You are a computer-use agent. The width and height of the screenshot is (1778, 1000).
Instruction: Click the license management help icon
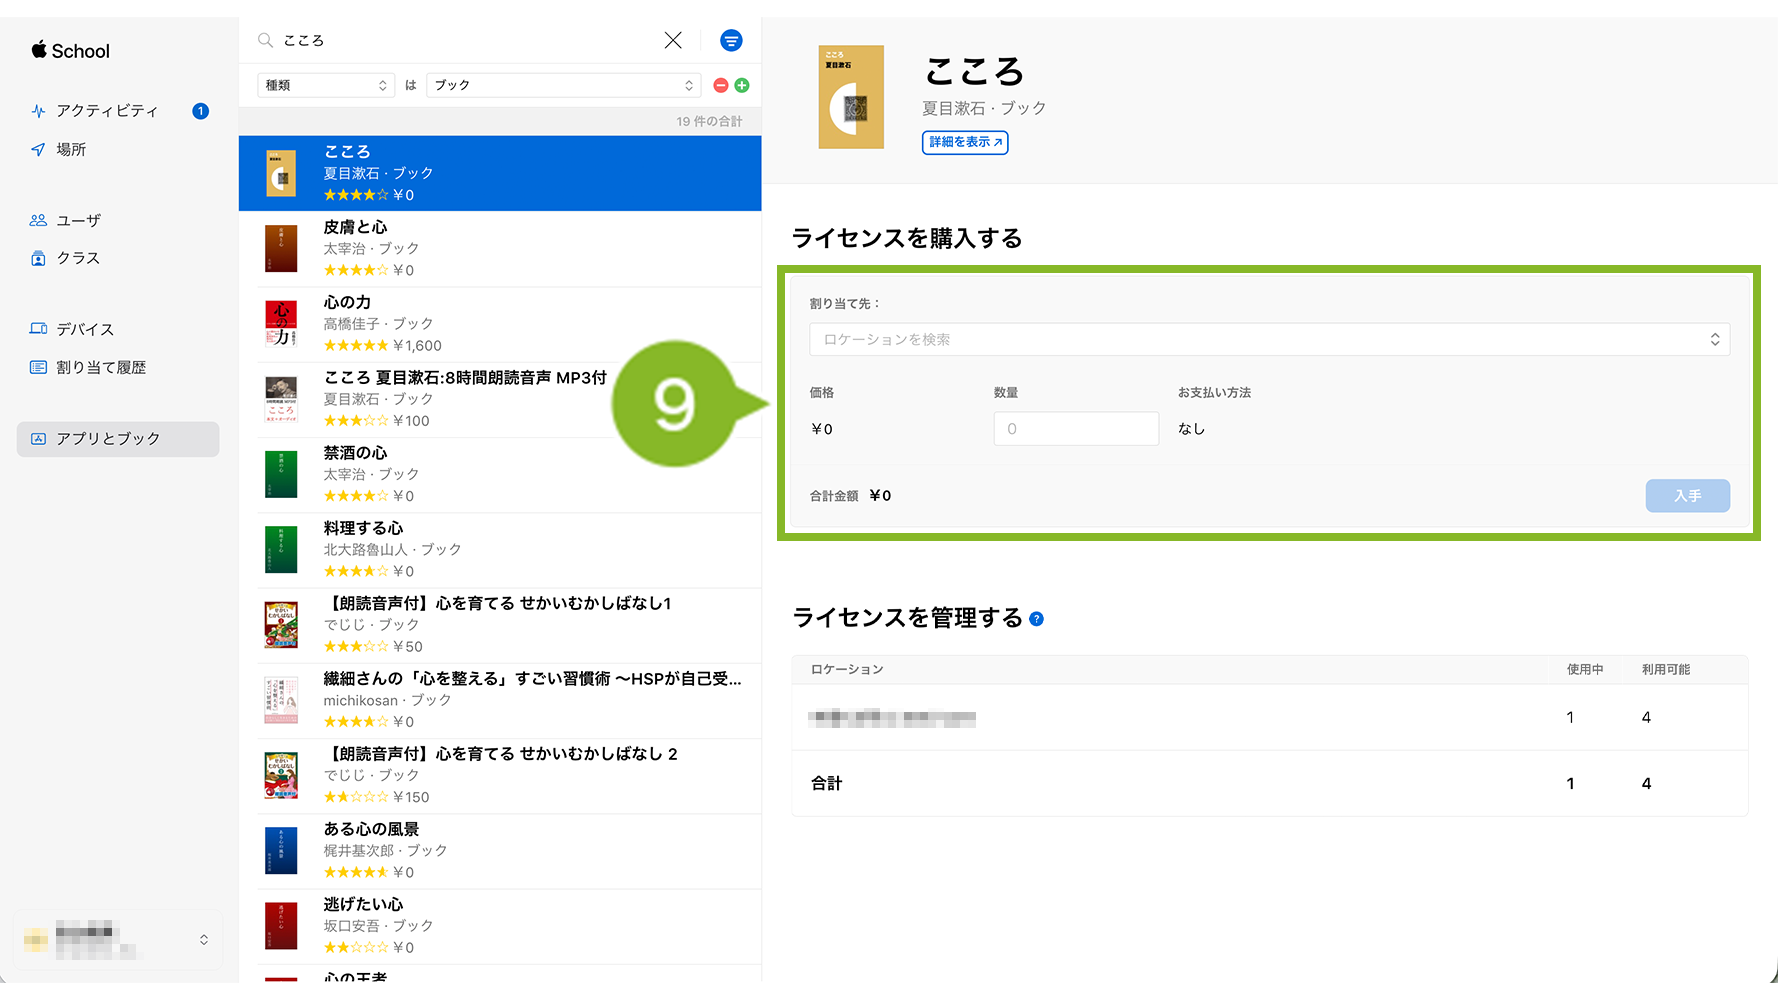1036,619
